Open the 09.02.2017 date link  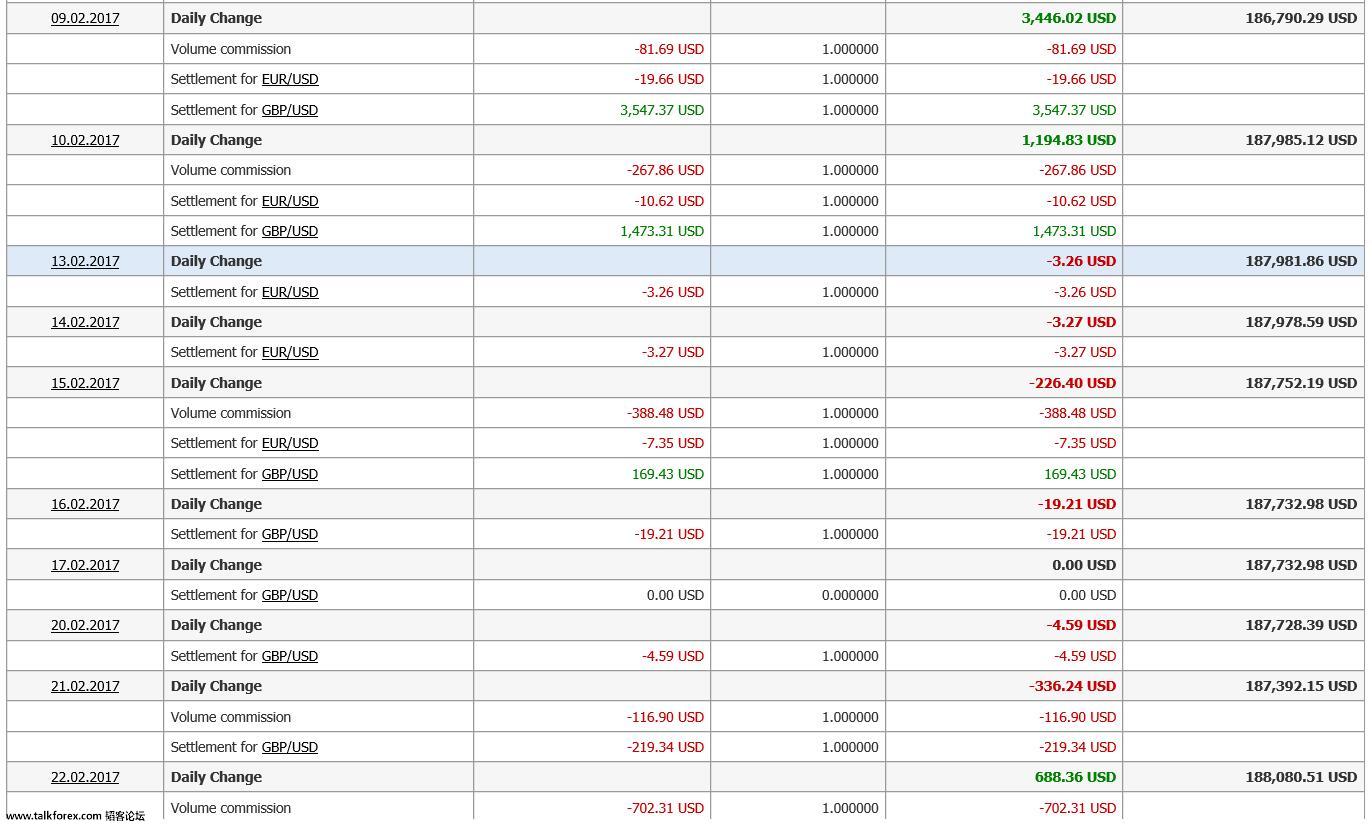pyautogui.click(x=85, y=18)
